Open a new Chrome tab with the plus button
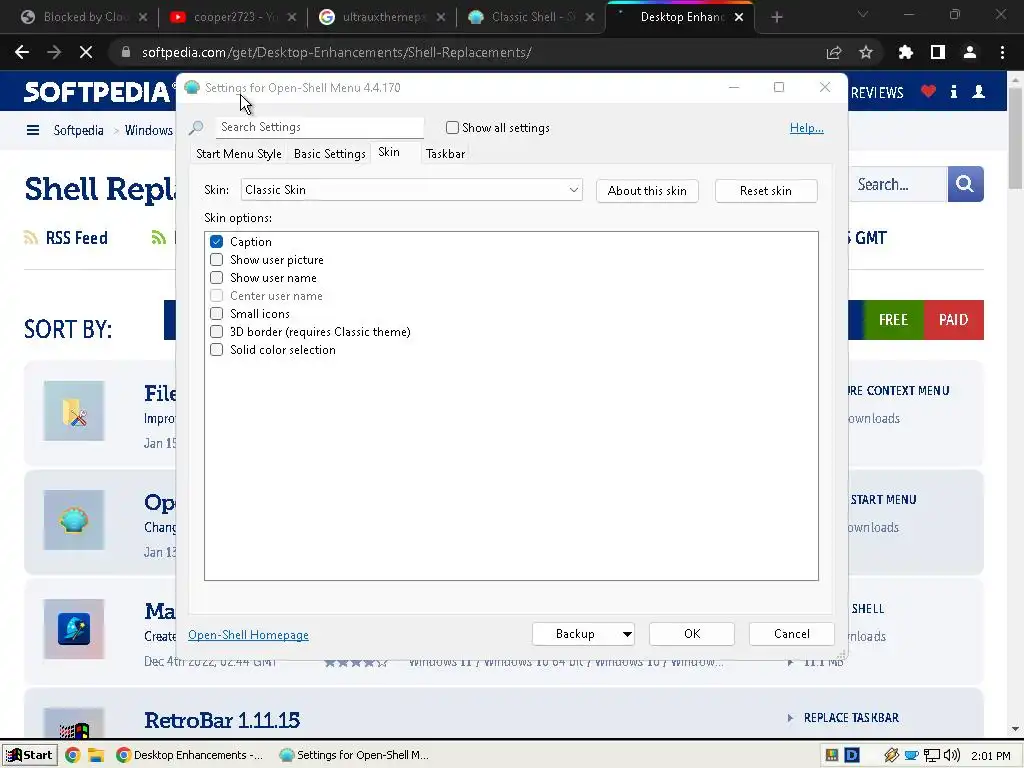This screenshot has width=1024, height=768. click(776, 17)
